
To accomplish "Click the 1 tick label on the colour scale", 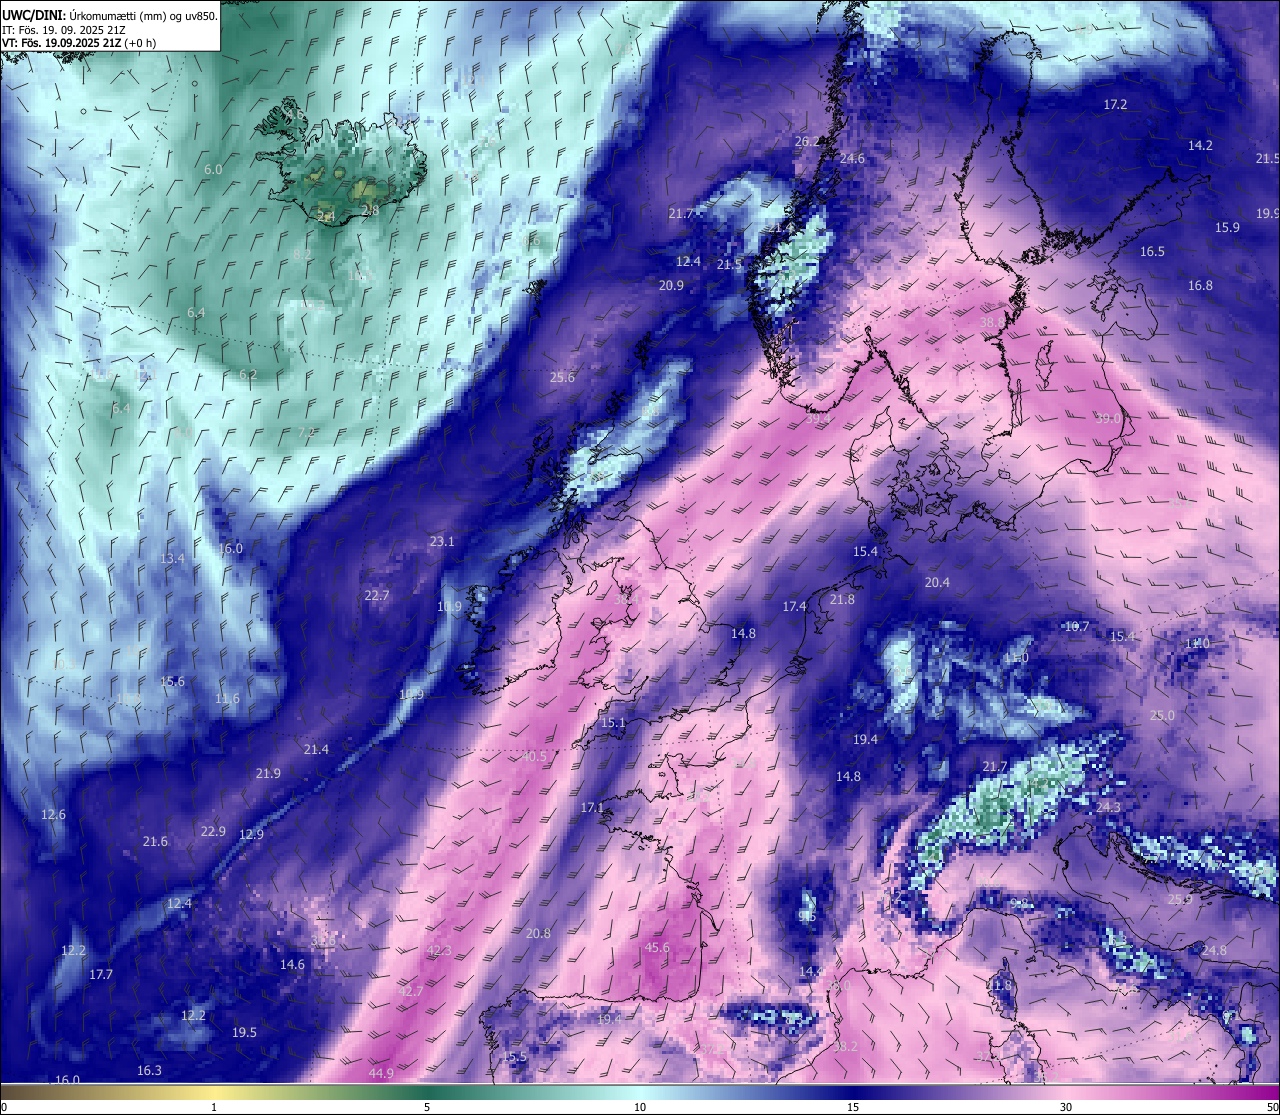I will 214,1107.
